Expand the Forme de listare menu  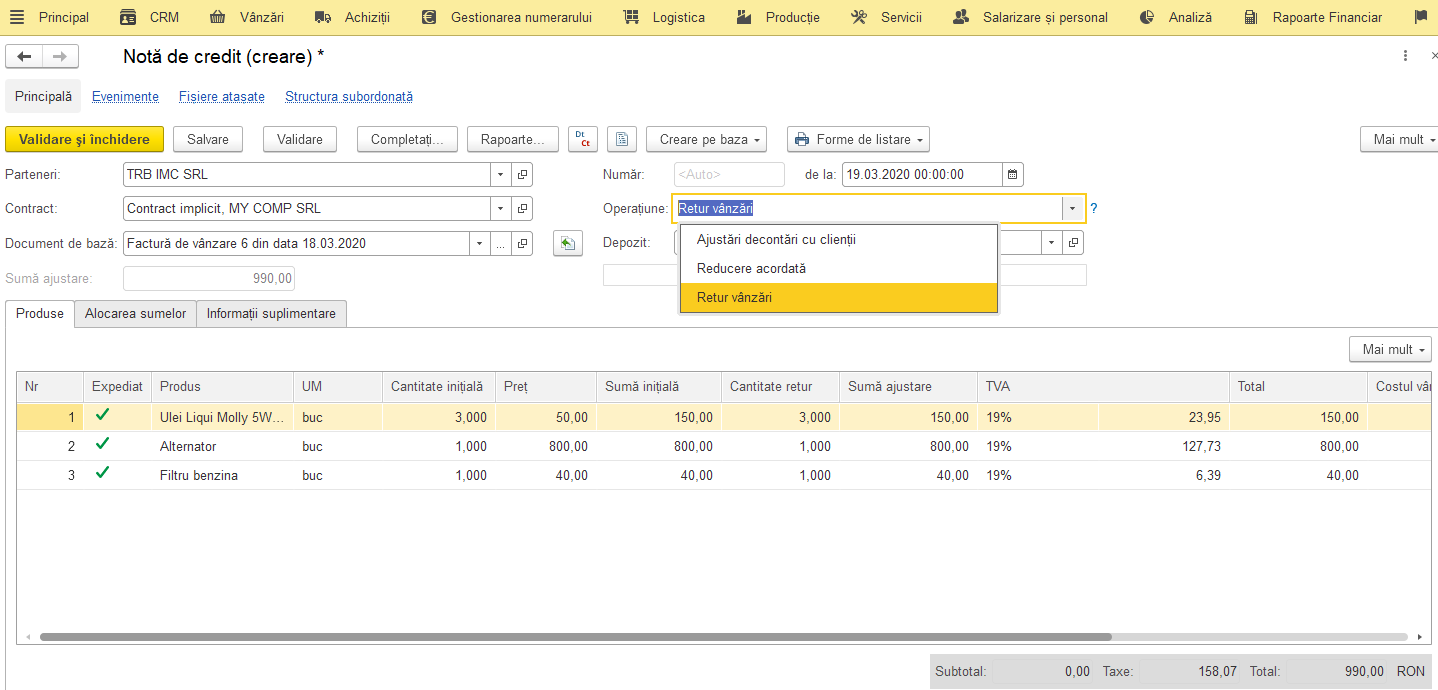pos(859,139)
